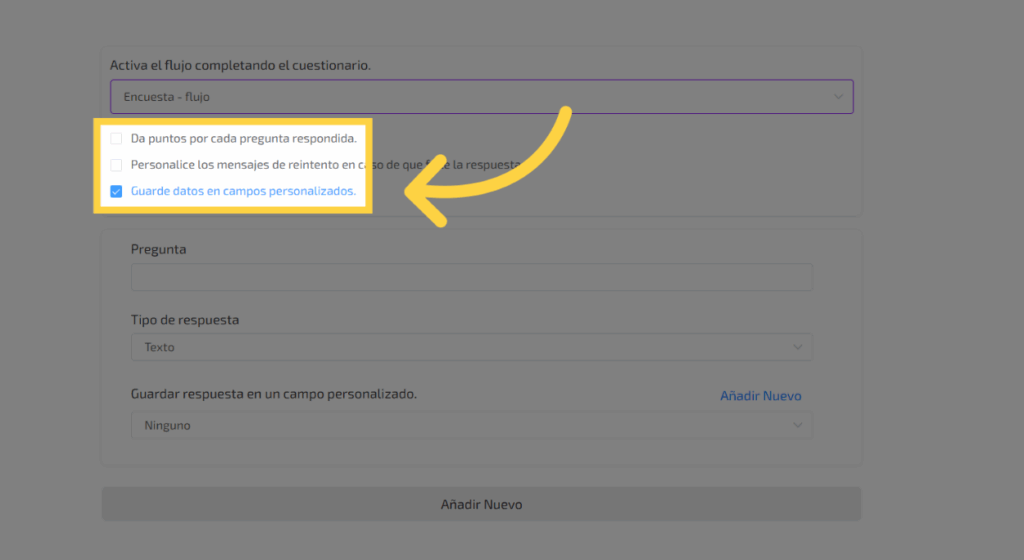The height and width of the screenshot is (560, 1024).
Task: Click the "Da puntos por cada pregunta respondida" label text
Action: click(243, 138)
